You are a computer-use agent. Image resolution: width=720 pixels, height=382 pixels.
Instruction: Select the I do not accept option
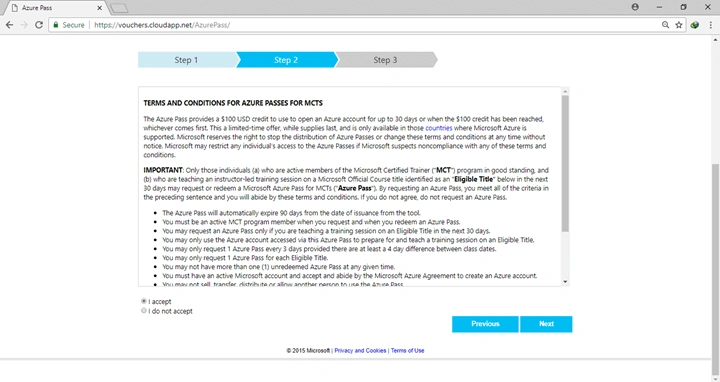click(x=144, y=311)
